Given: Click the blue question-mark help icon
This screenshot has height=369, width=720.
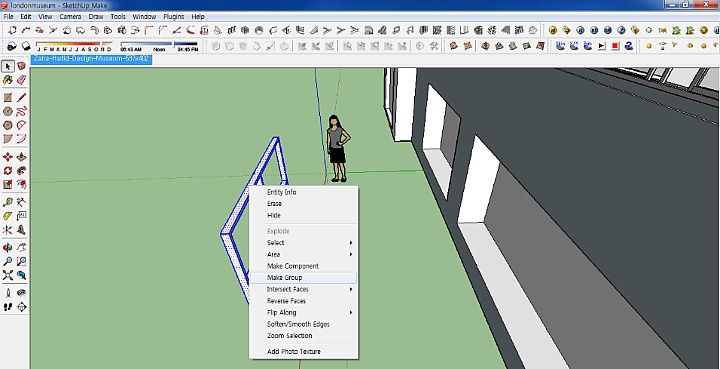Looking at the screenshot, I should click(629, 46).
